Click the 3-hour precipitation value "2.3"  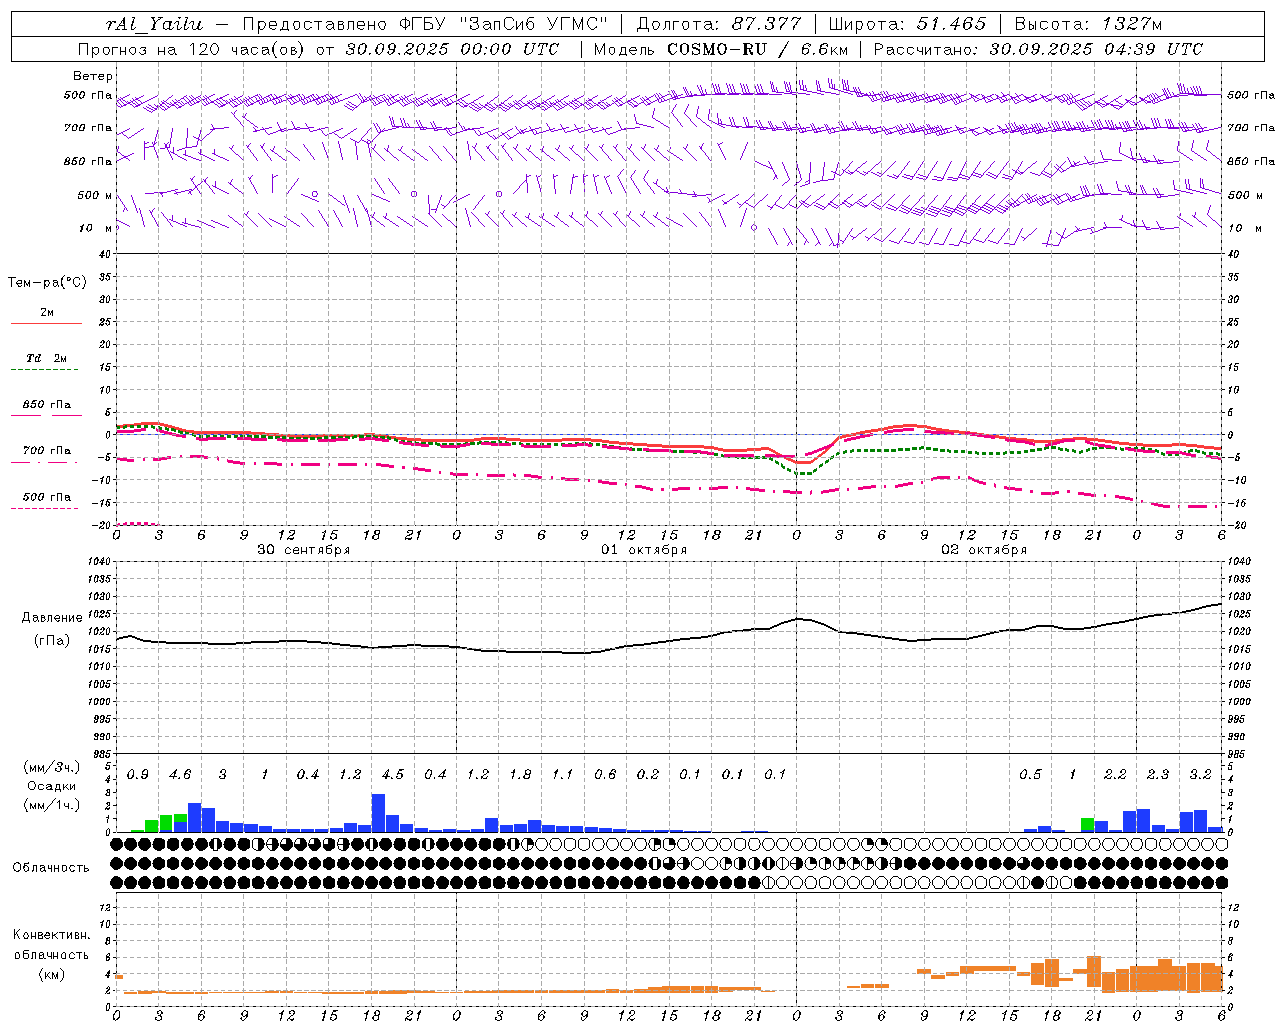[x=1158, y=775]
